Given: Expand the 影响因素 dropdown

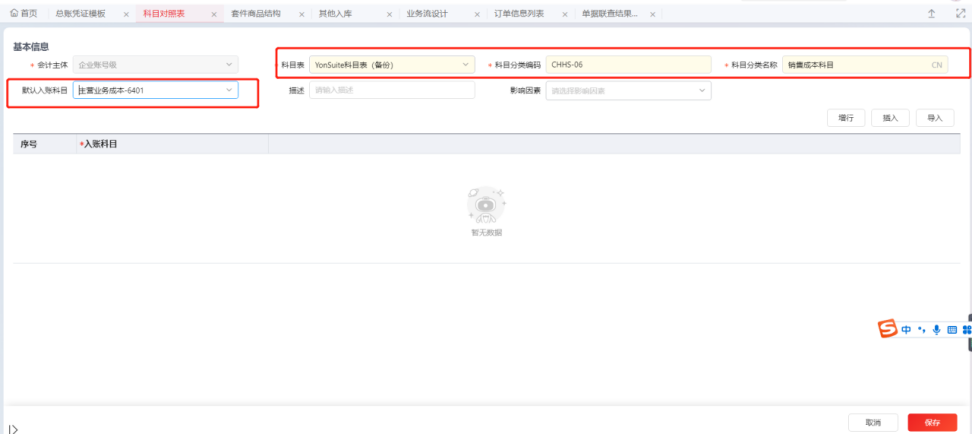Looking at the screenshot, I should point(629,91).
